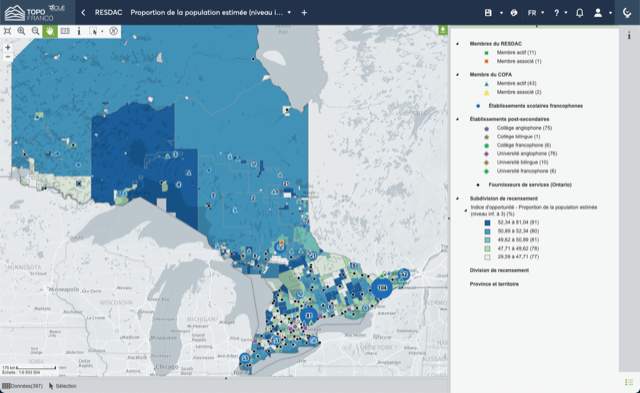Screen dimensions: 640x393
Task: Select the information identify tool
Action: (x=79, y=31)
